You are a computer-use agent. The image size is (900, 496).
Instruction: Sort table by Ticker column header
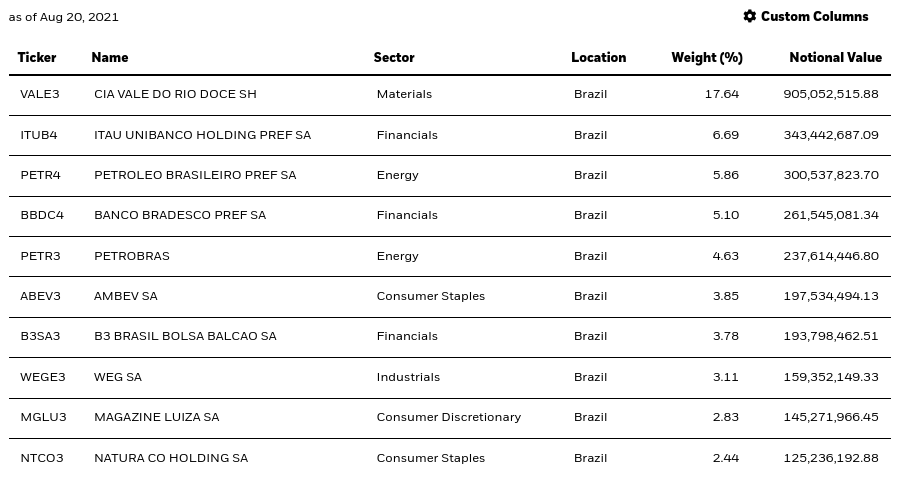(x=37, y=57)
